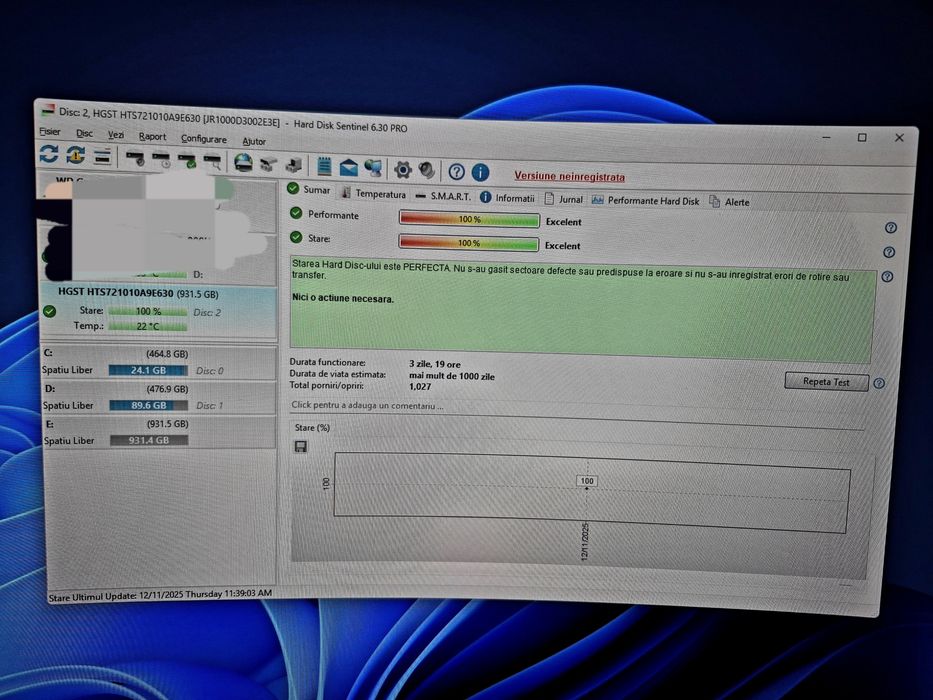Open the Configurare menu
Image resolution: width=933 pixels, height=700 pixels.
coord(203,139)
